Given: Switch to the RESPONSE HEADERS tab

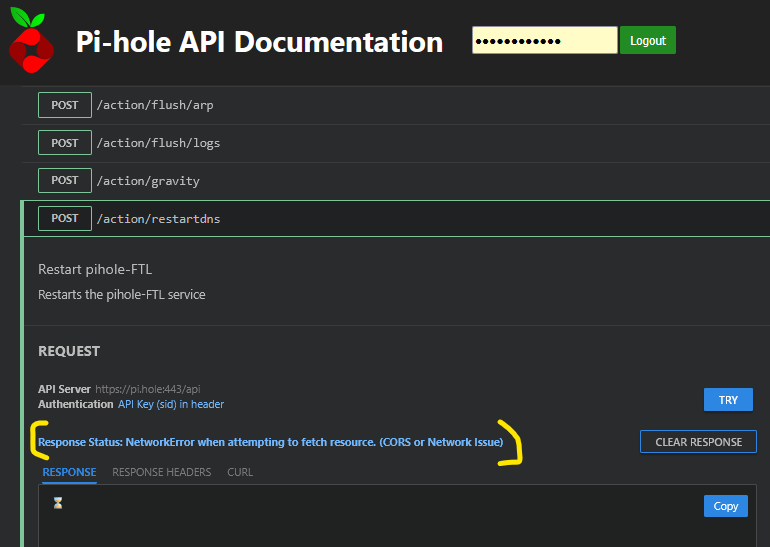Looking at the screenshot, I should tap(161, 472).
